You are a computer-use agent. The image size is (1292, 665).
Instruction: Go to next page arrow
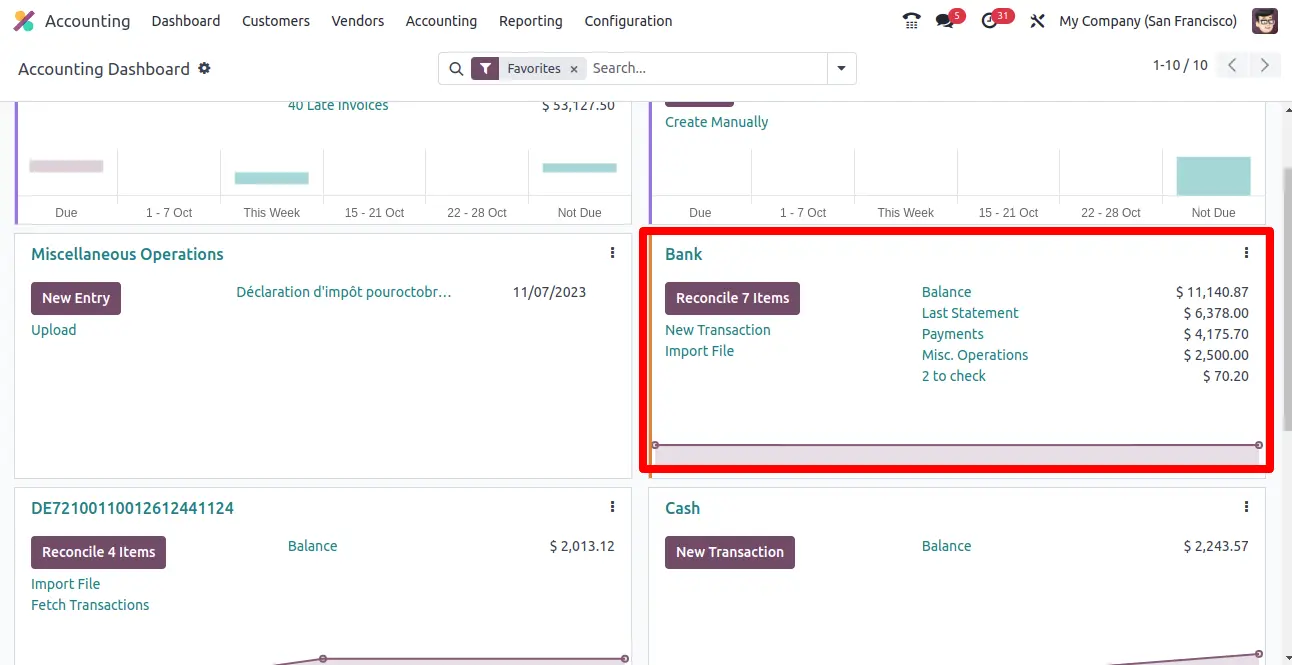[x=1265, y=65]
